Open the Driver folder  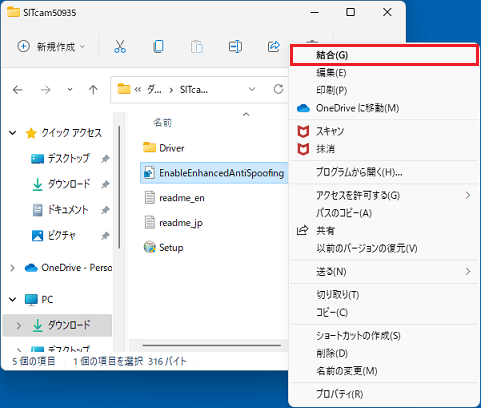point(172,148)
